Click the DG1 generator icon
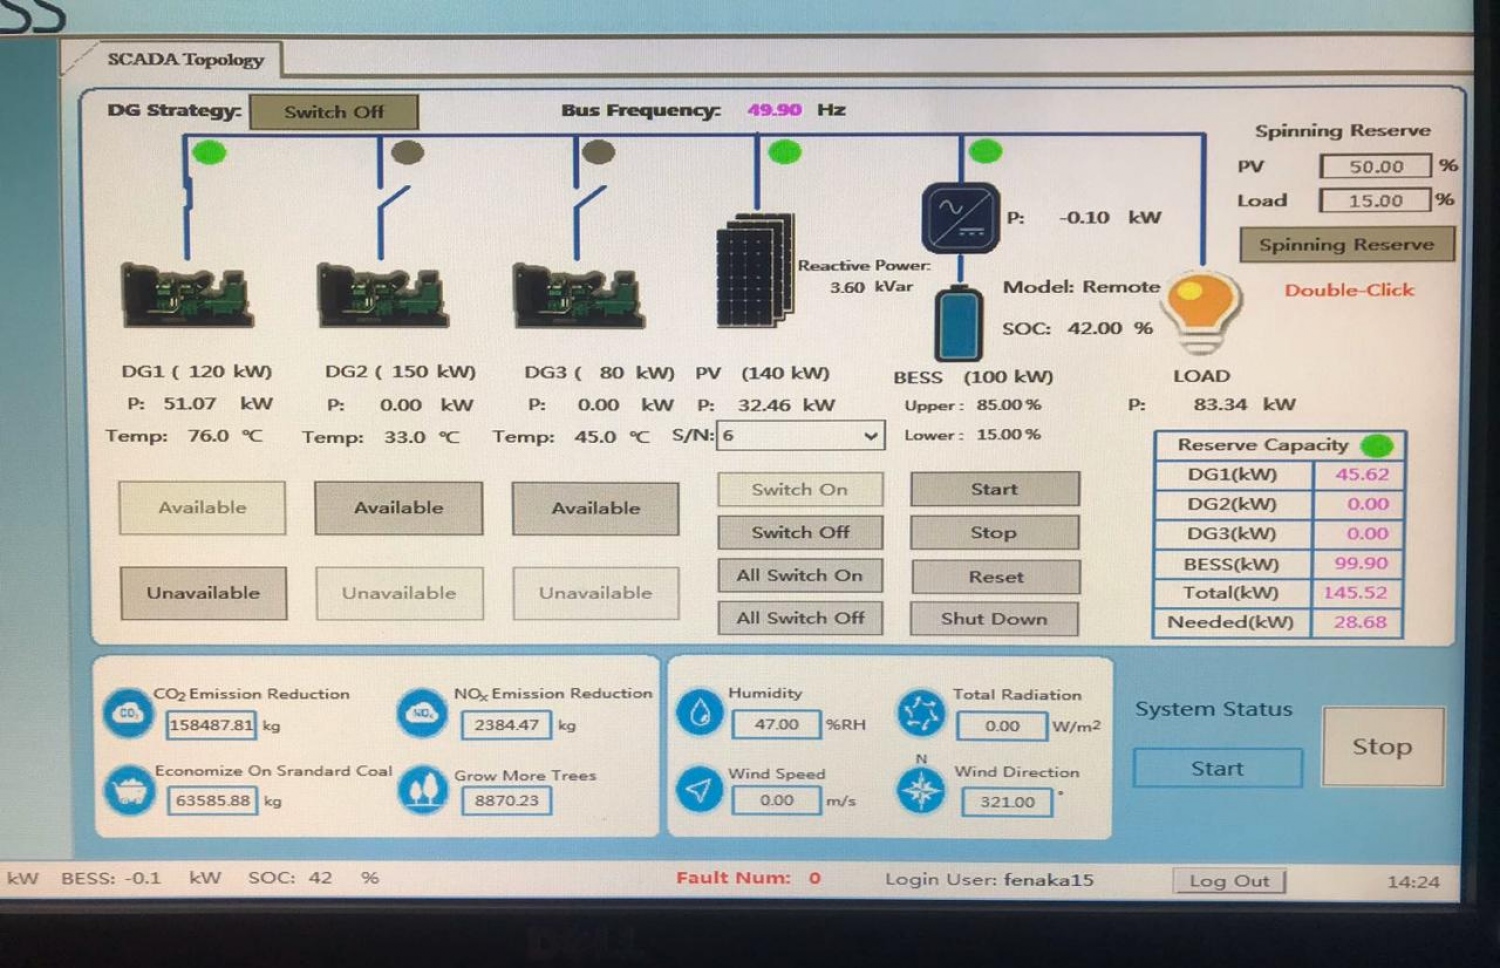 [x=187, y=295]
